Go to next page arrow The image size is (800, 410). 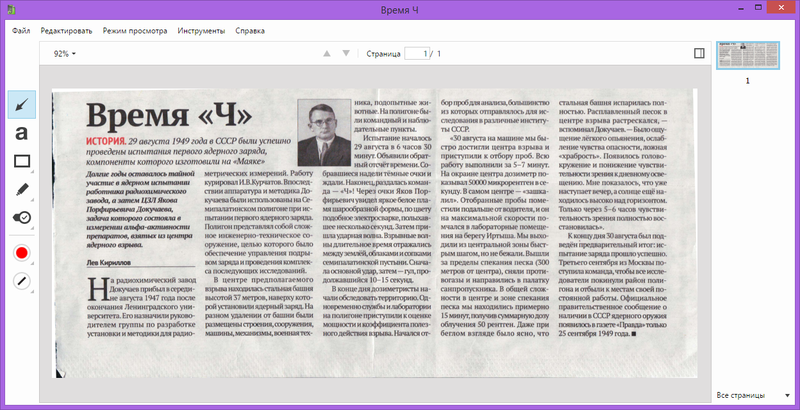point(346,54)
